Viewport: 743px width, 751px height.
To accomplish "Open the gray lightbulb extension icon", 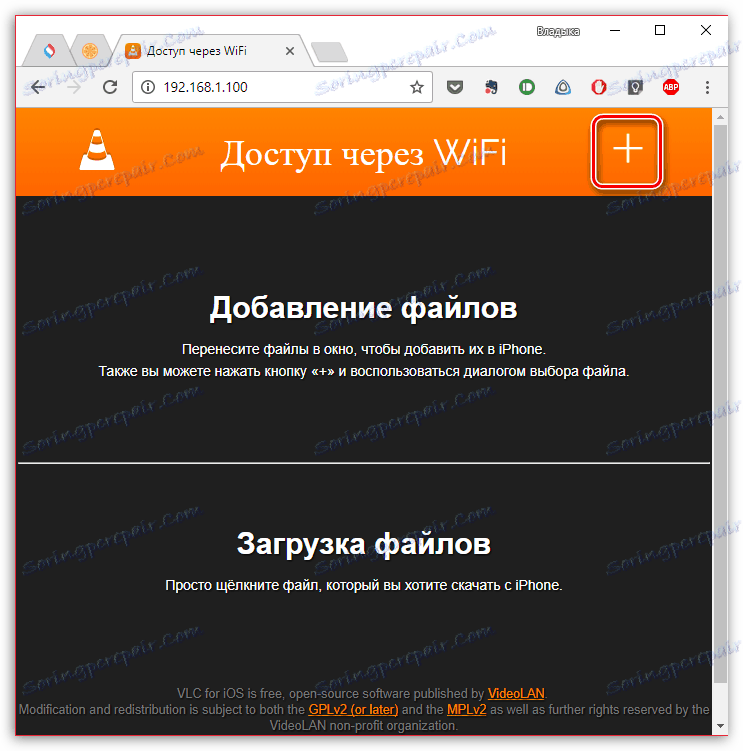I will pos(635,87).
